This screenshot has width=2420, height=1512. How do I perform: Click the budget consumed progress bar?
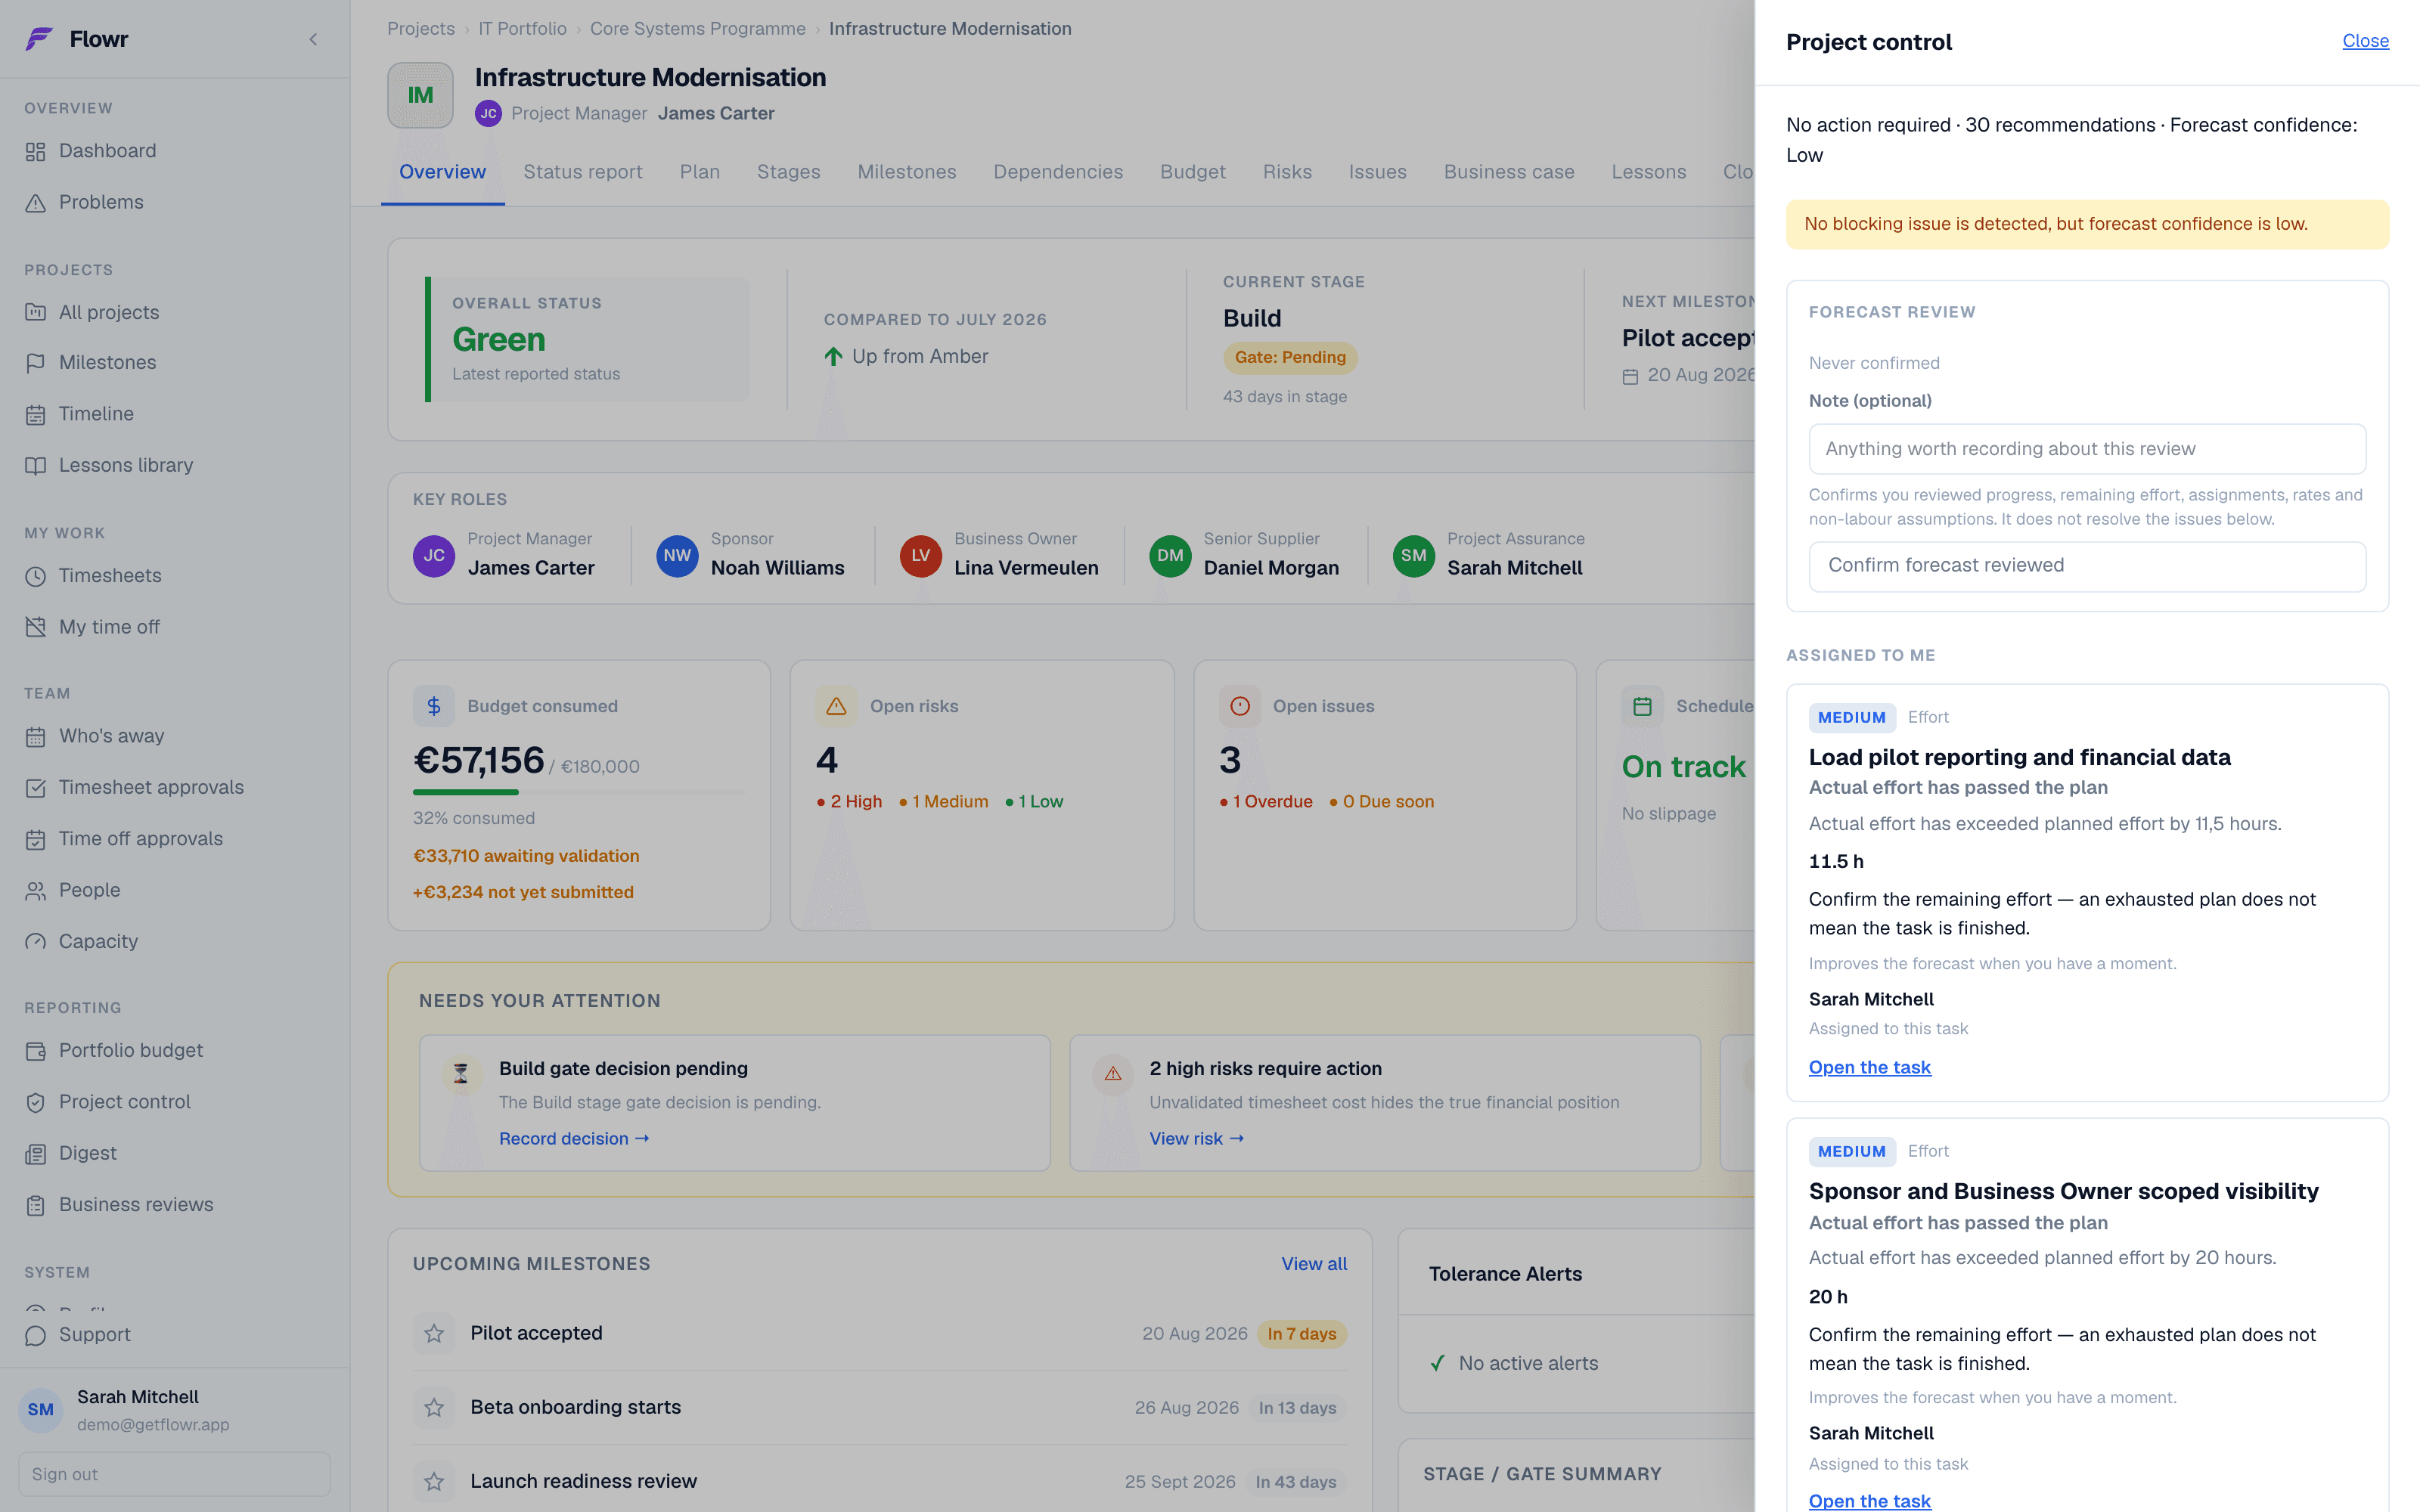pyautogui.click(x=579, y=792)
